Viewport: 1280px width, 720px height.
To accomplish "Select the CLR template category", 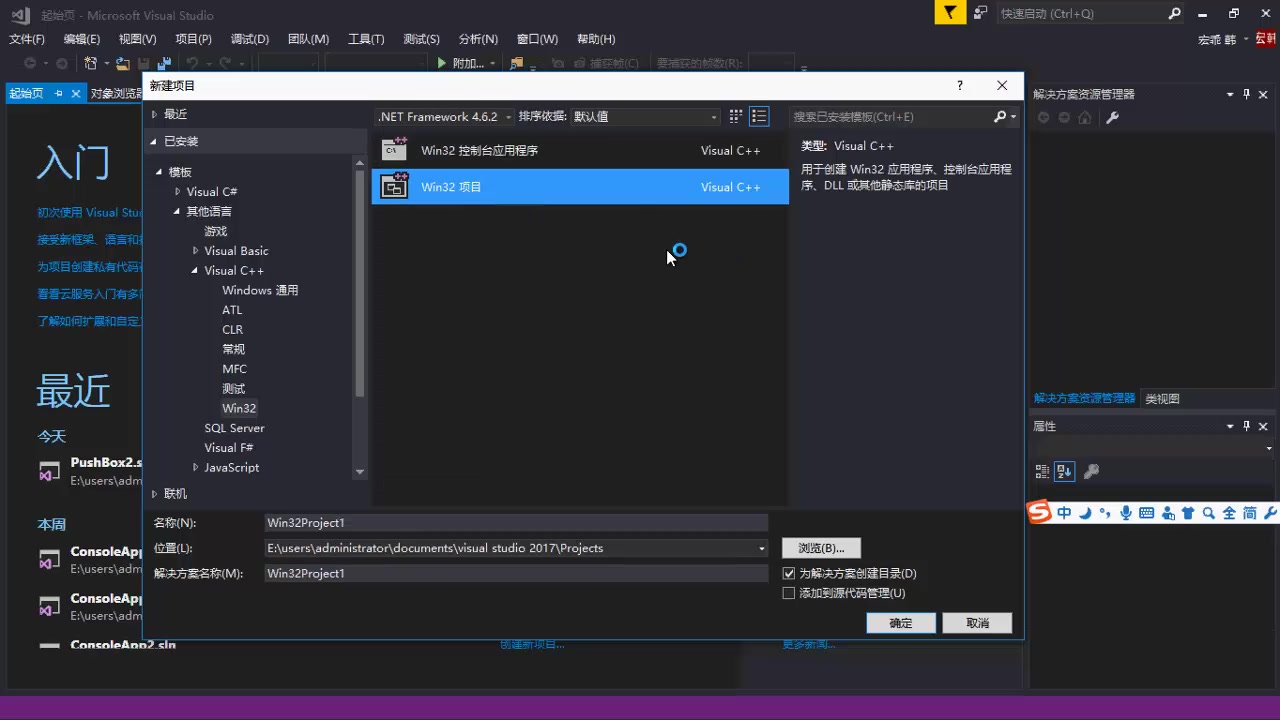I will pyautogui.click(x=232, y=330).
